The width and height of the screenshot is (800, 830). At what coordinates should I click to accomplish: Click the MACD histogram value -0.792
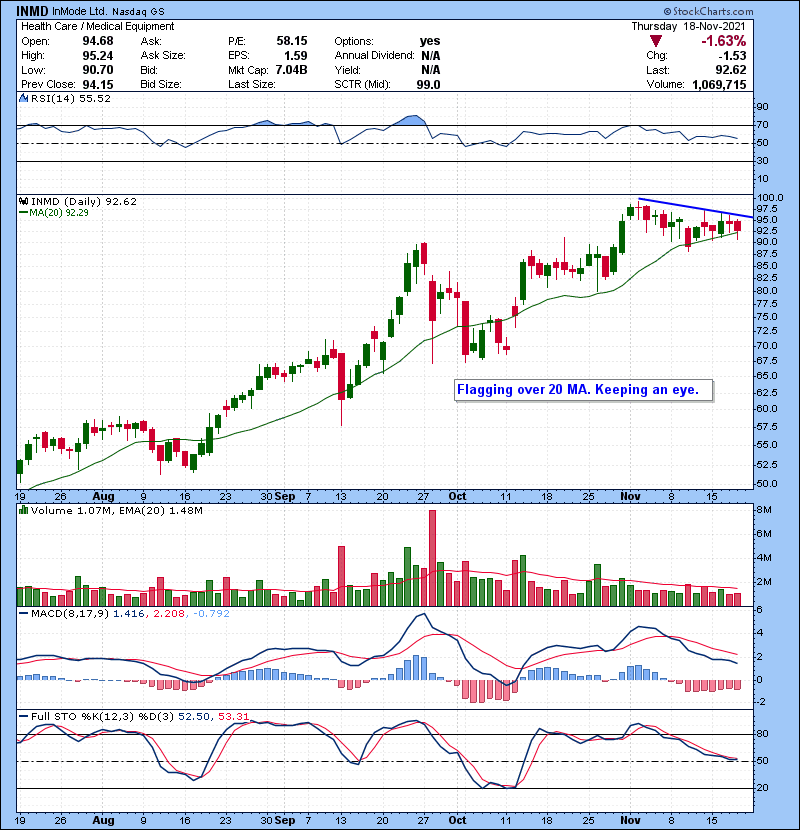coord(211,614)
